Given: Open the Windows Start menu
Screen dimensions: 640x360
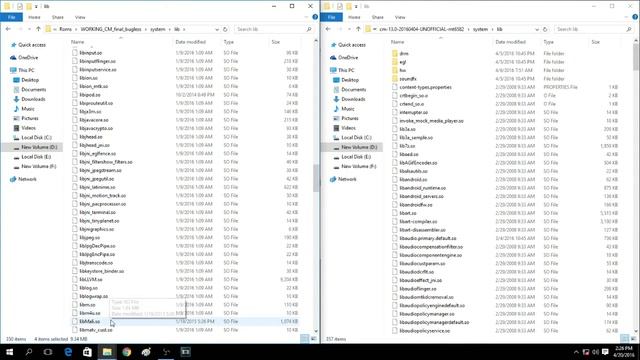Looking at the screenshot, I should click(9, 352).
